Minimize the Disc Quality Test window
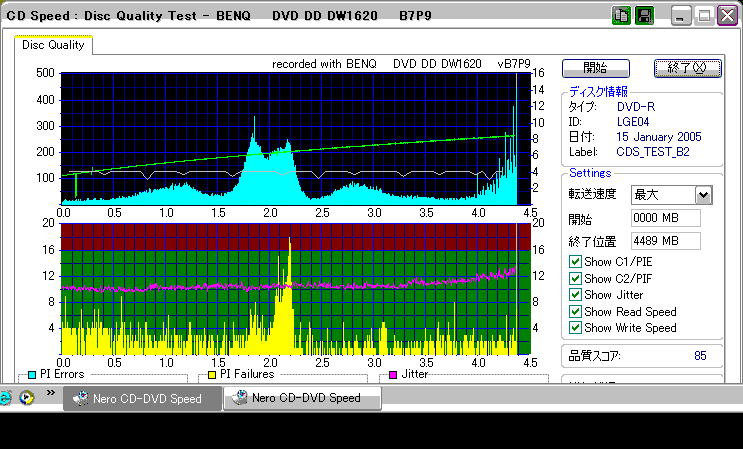743x449 pixels. click(x=681, y=16)
